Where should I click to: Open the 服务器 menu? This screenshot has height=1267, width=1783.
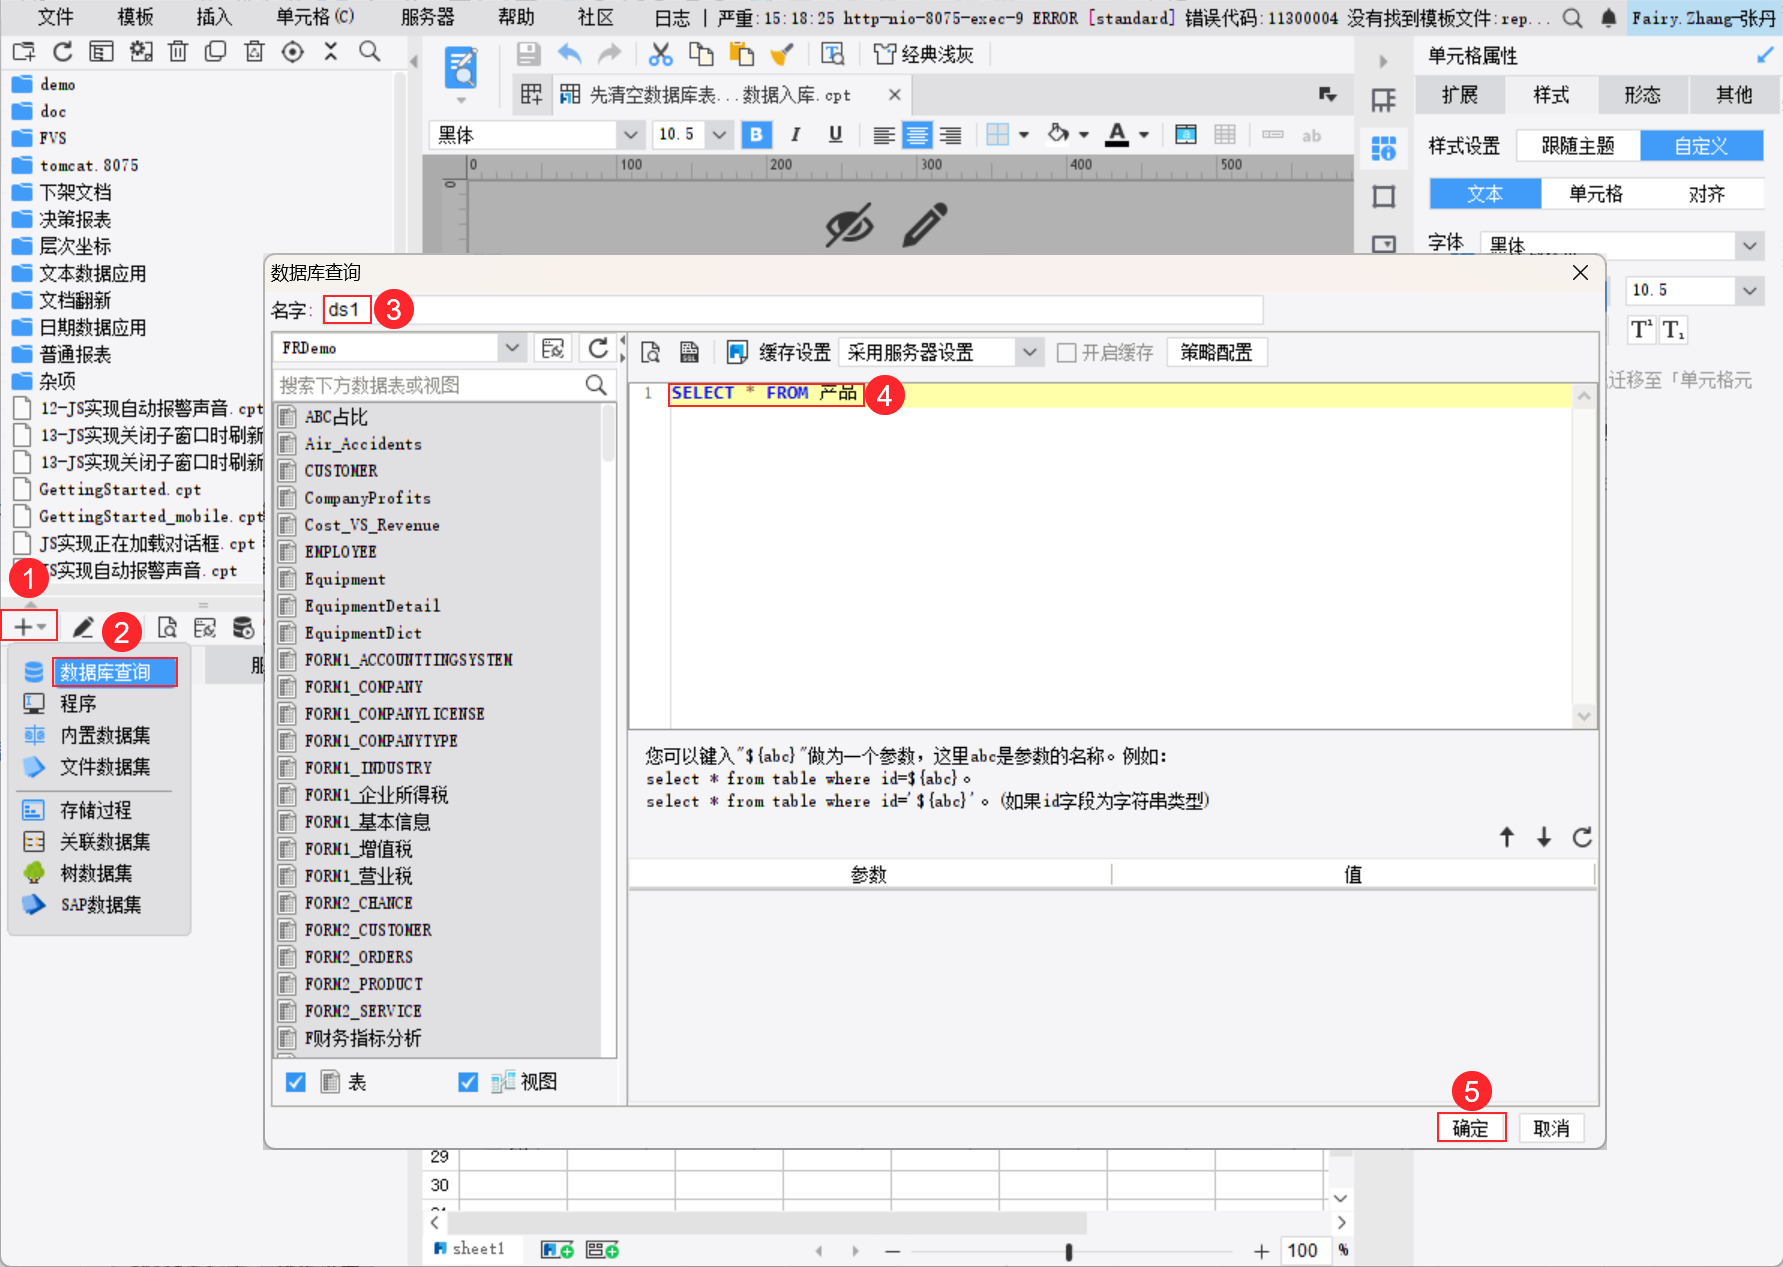427,17
